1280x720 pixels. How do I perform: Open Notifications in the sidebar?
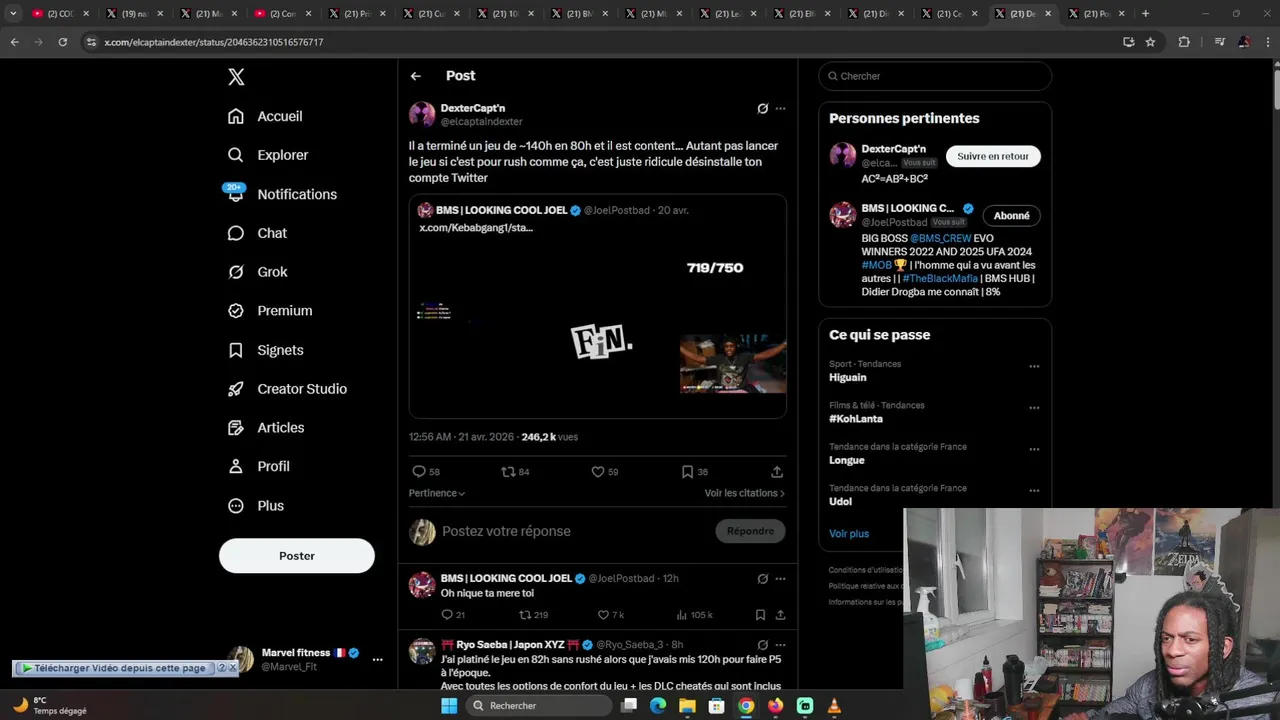click(282, 194)
